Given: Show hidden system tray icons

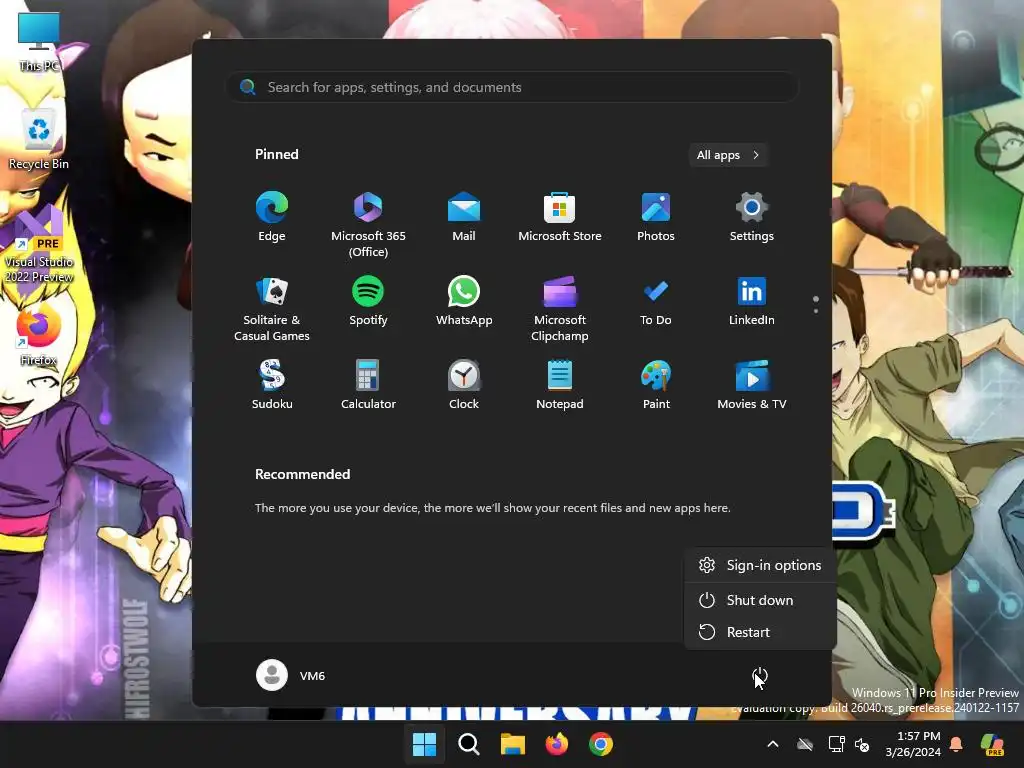Looking at the screenshot, I should 773,744.
